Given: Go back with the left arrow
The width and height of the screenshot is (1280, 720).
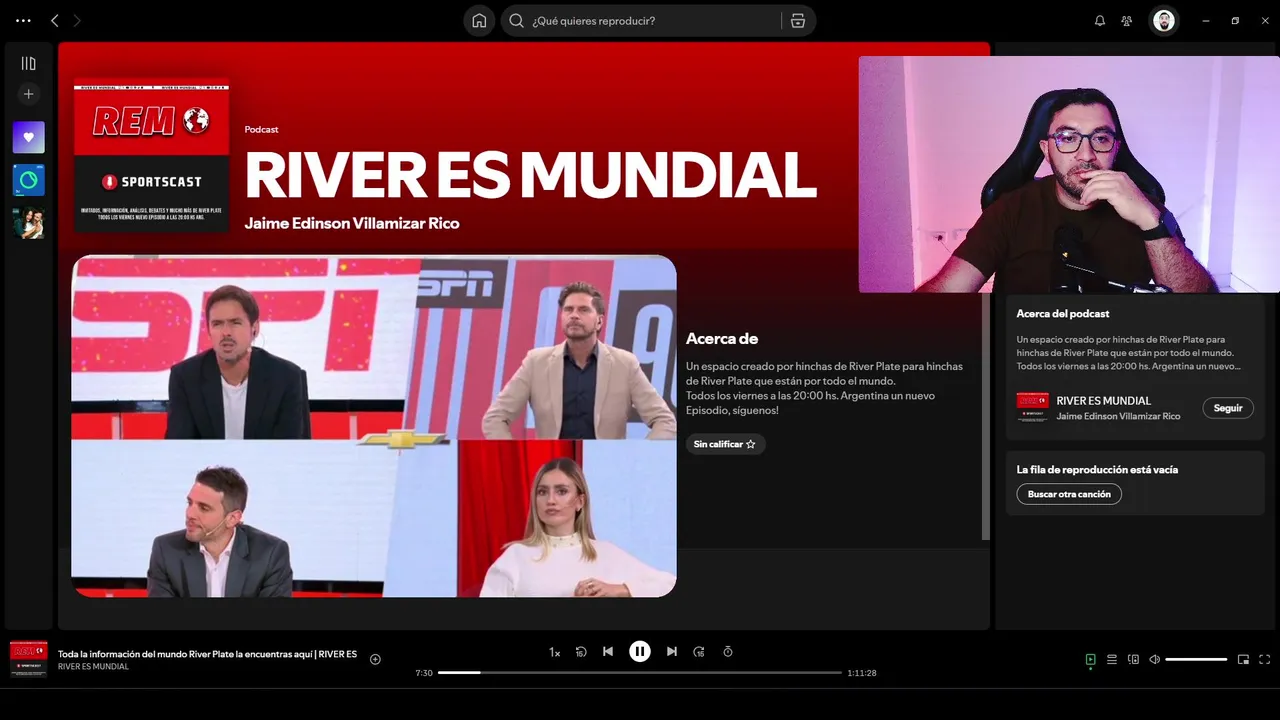Looking at the screenshot, I should tap(55, 20).
